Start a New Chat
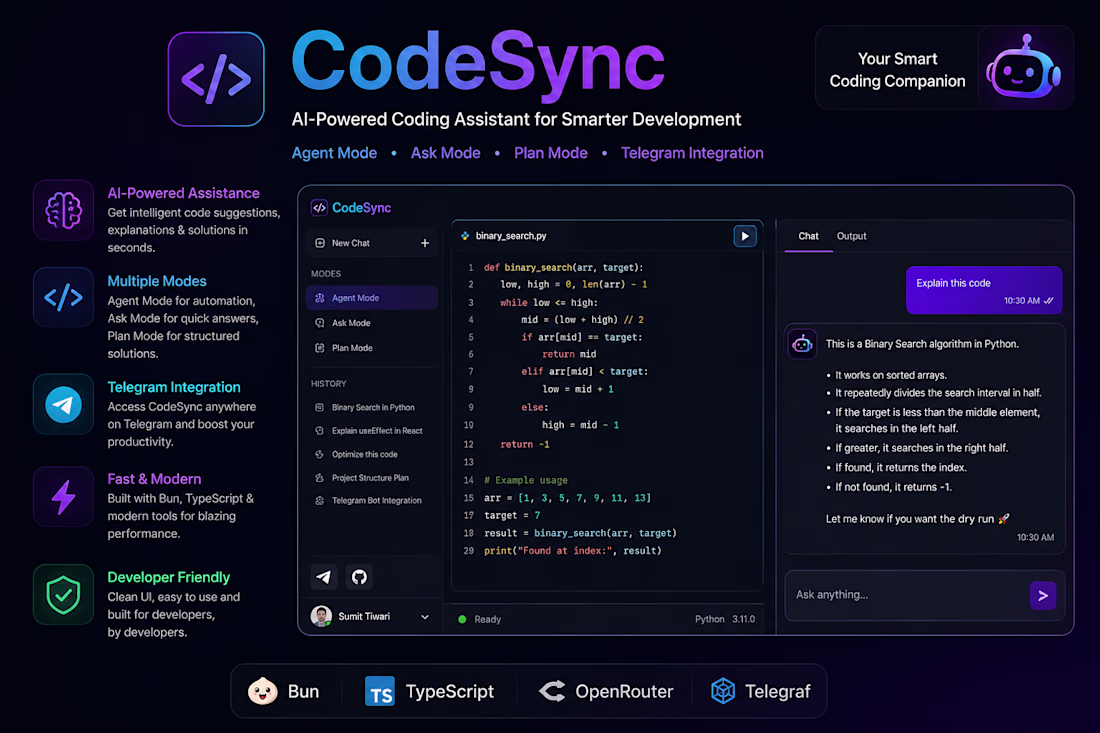Viewport: 1100px width, 733px height. [x=372, y=243]
